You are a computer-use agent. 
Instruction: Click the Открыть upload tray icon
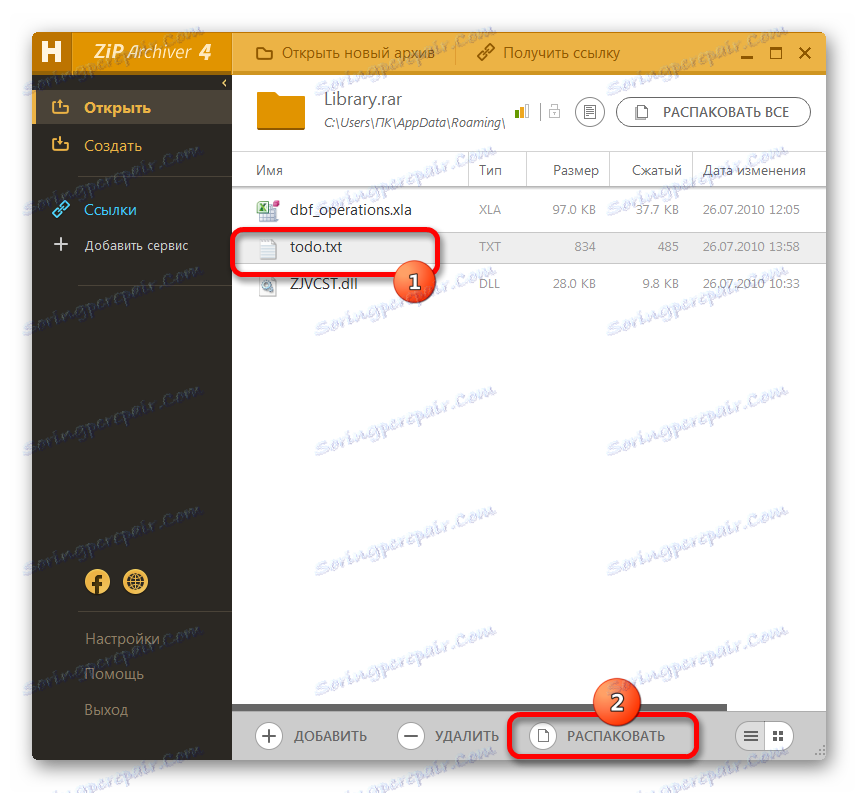coord(60,107)
